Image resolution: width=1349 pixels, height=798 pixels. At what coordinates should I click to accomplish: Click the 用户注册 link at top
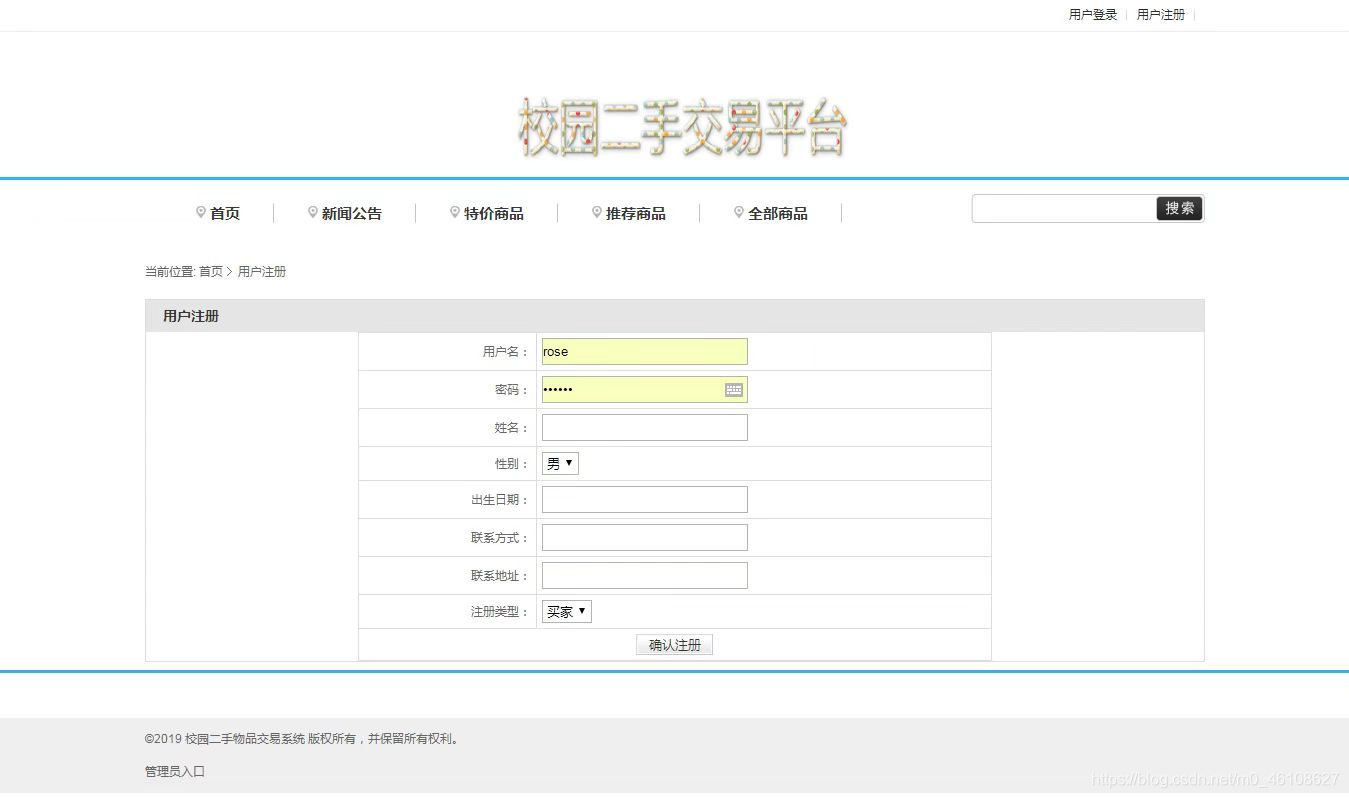pos(1161,15)
